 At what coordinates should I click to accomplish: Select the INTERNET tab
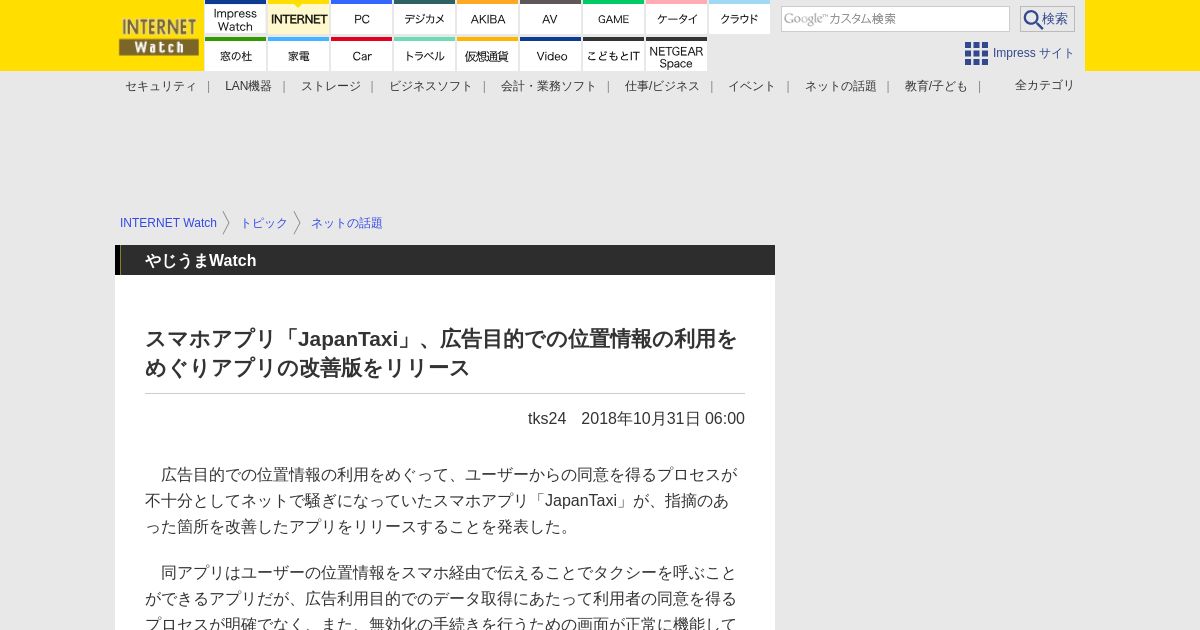(299, 17)
